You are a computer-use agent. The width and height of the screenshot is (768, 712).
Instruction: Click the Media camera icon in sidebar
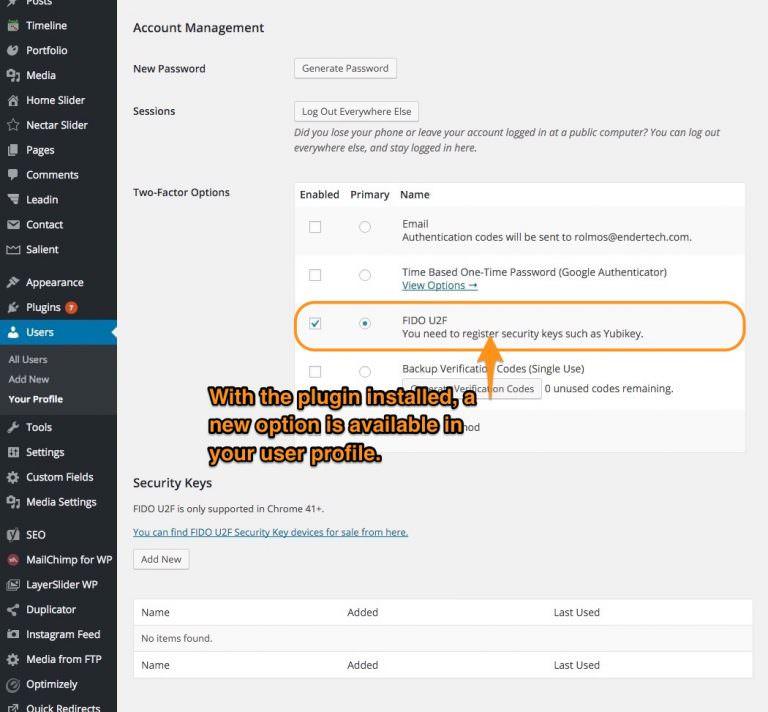coord(13,75)
